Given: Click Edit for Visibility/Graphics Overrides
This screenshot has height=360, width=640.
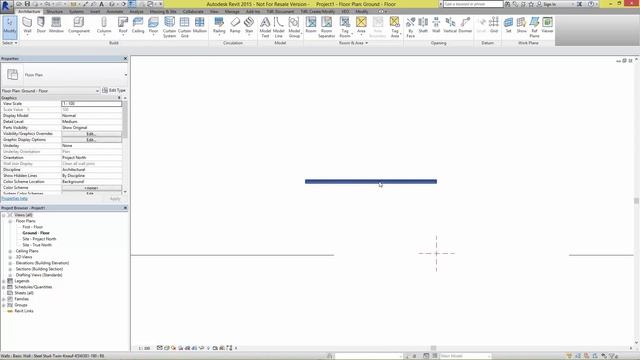Looking at the screenshot, I should 91,133.
